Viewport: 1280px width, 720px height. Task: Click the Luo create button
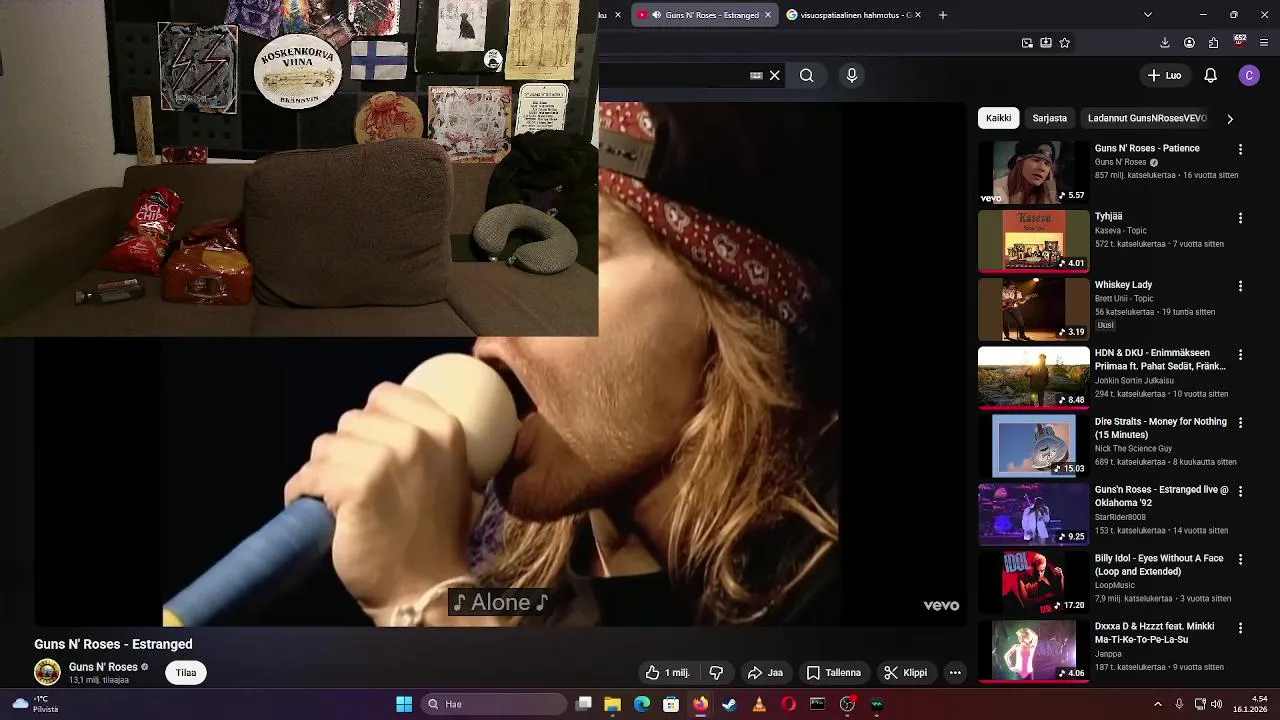click(1164, 75)
